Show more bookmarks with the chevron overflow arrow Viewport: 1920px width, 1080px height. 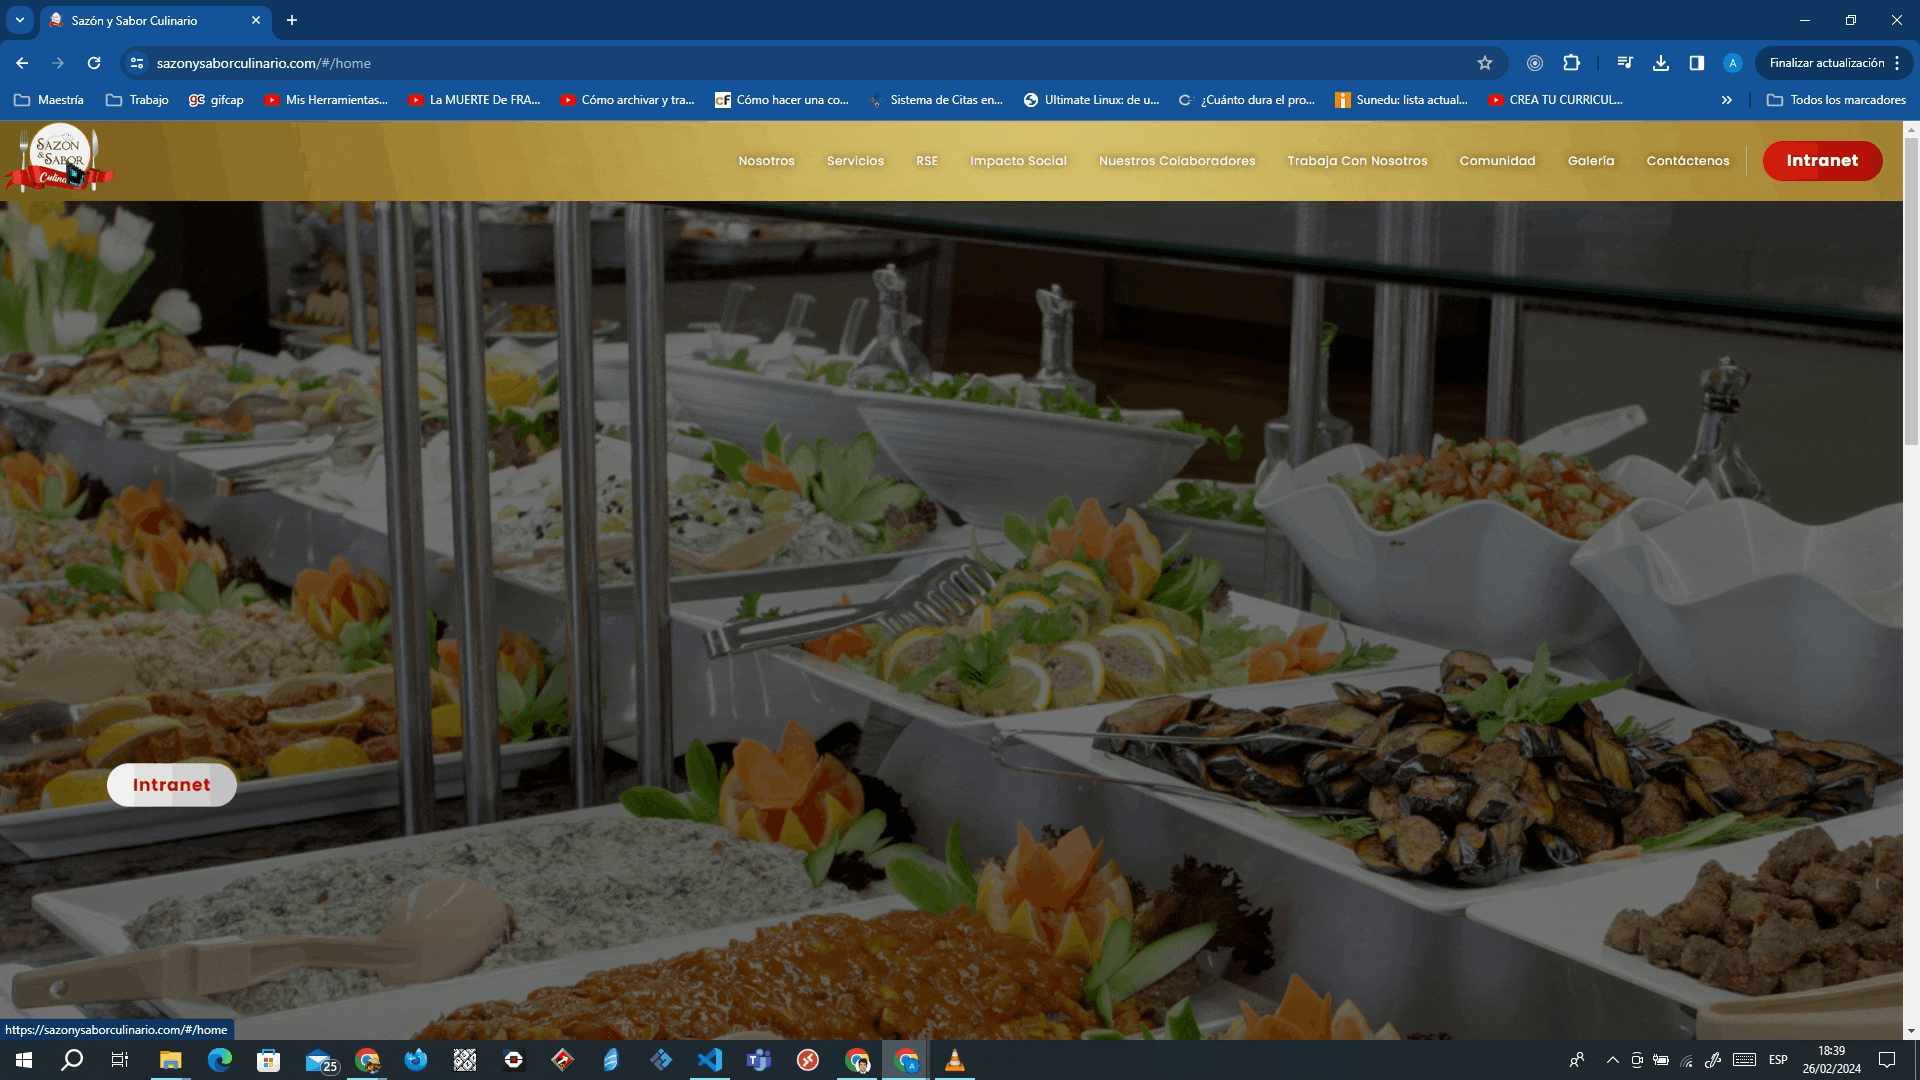tap(1726, 100)
